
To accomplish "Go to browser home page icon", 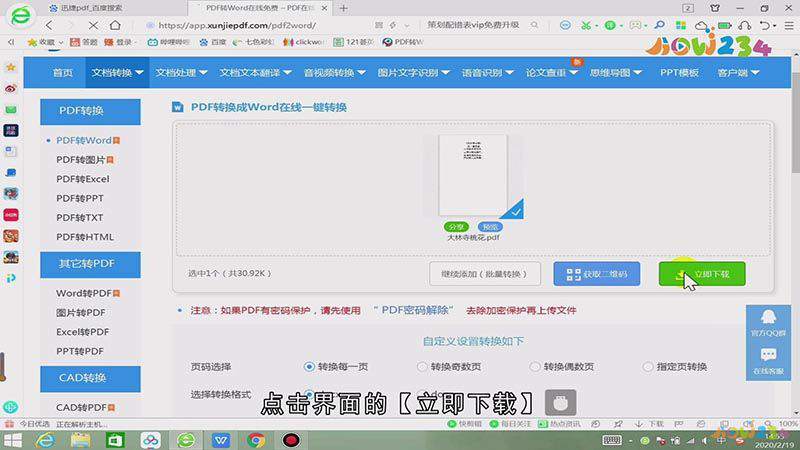I will coord(115,24).
